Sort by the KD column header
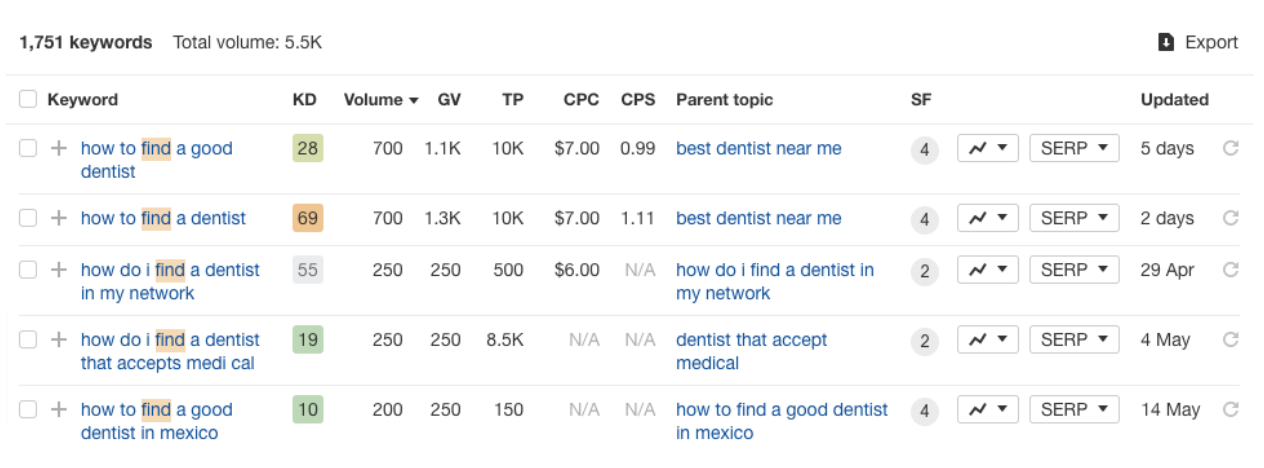 [304, 100]
